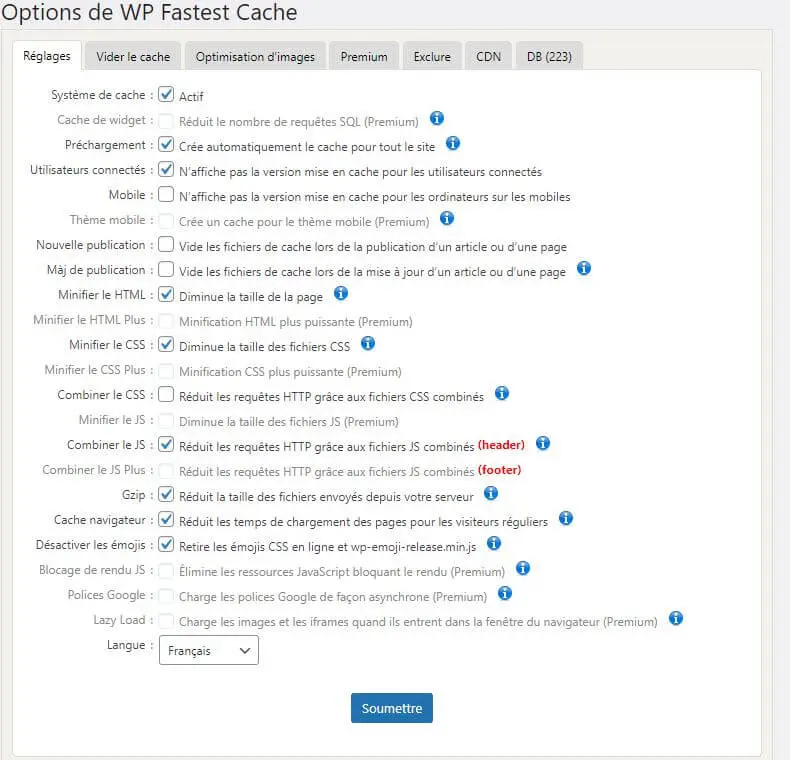Show info for Cache navigateur option
790x760 pixels.
[x=565, y=518]
